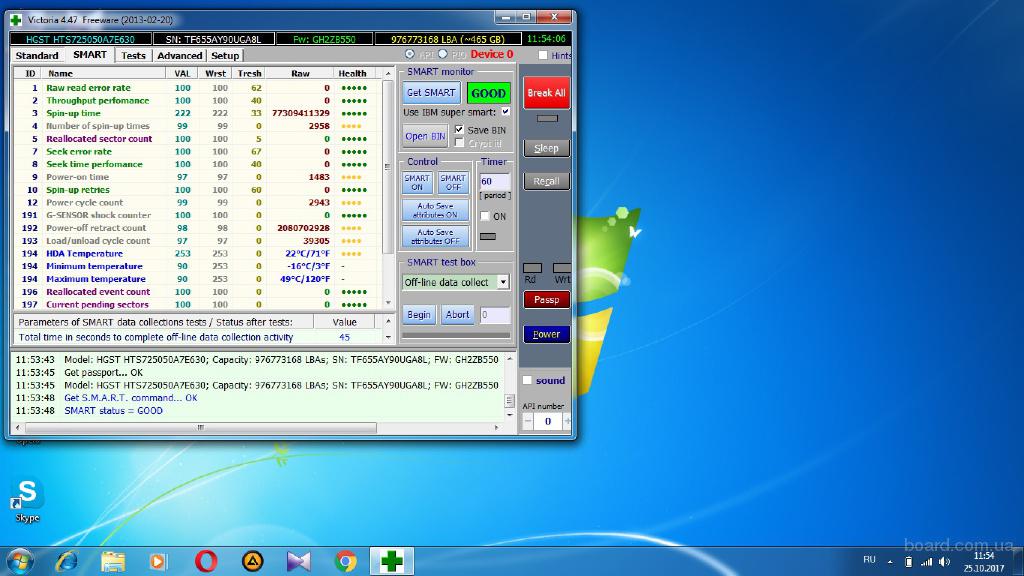1024x576 pixels.
Task: Select the Victoria green cross taskbar icon
Action: (x=392, y=561)
